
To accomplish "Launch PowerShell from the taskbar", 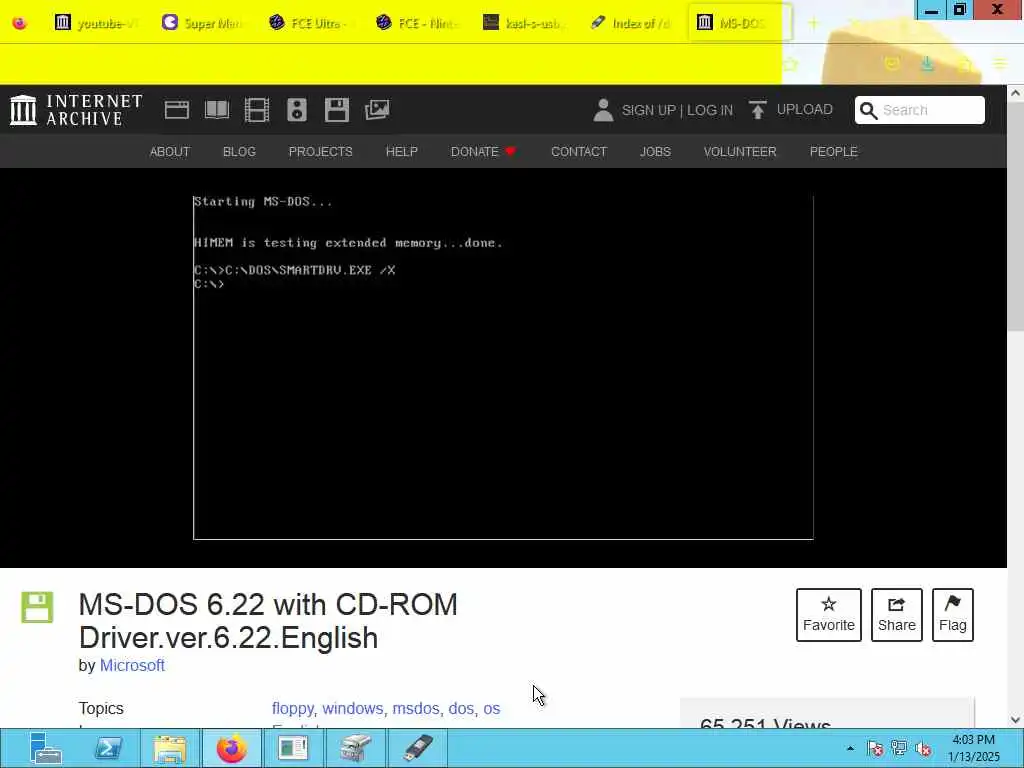I will 108,748.
